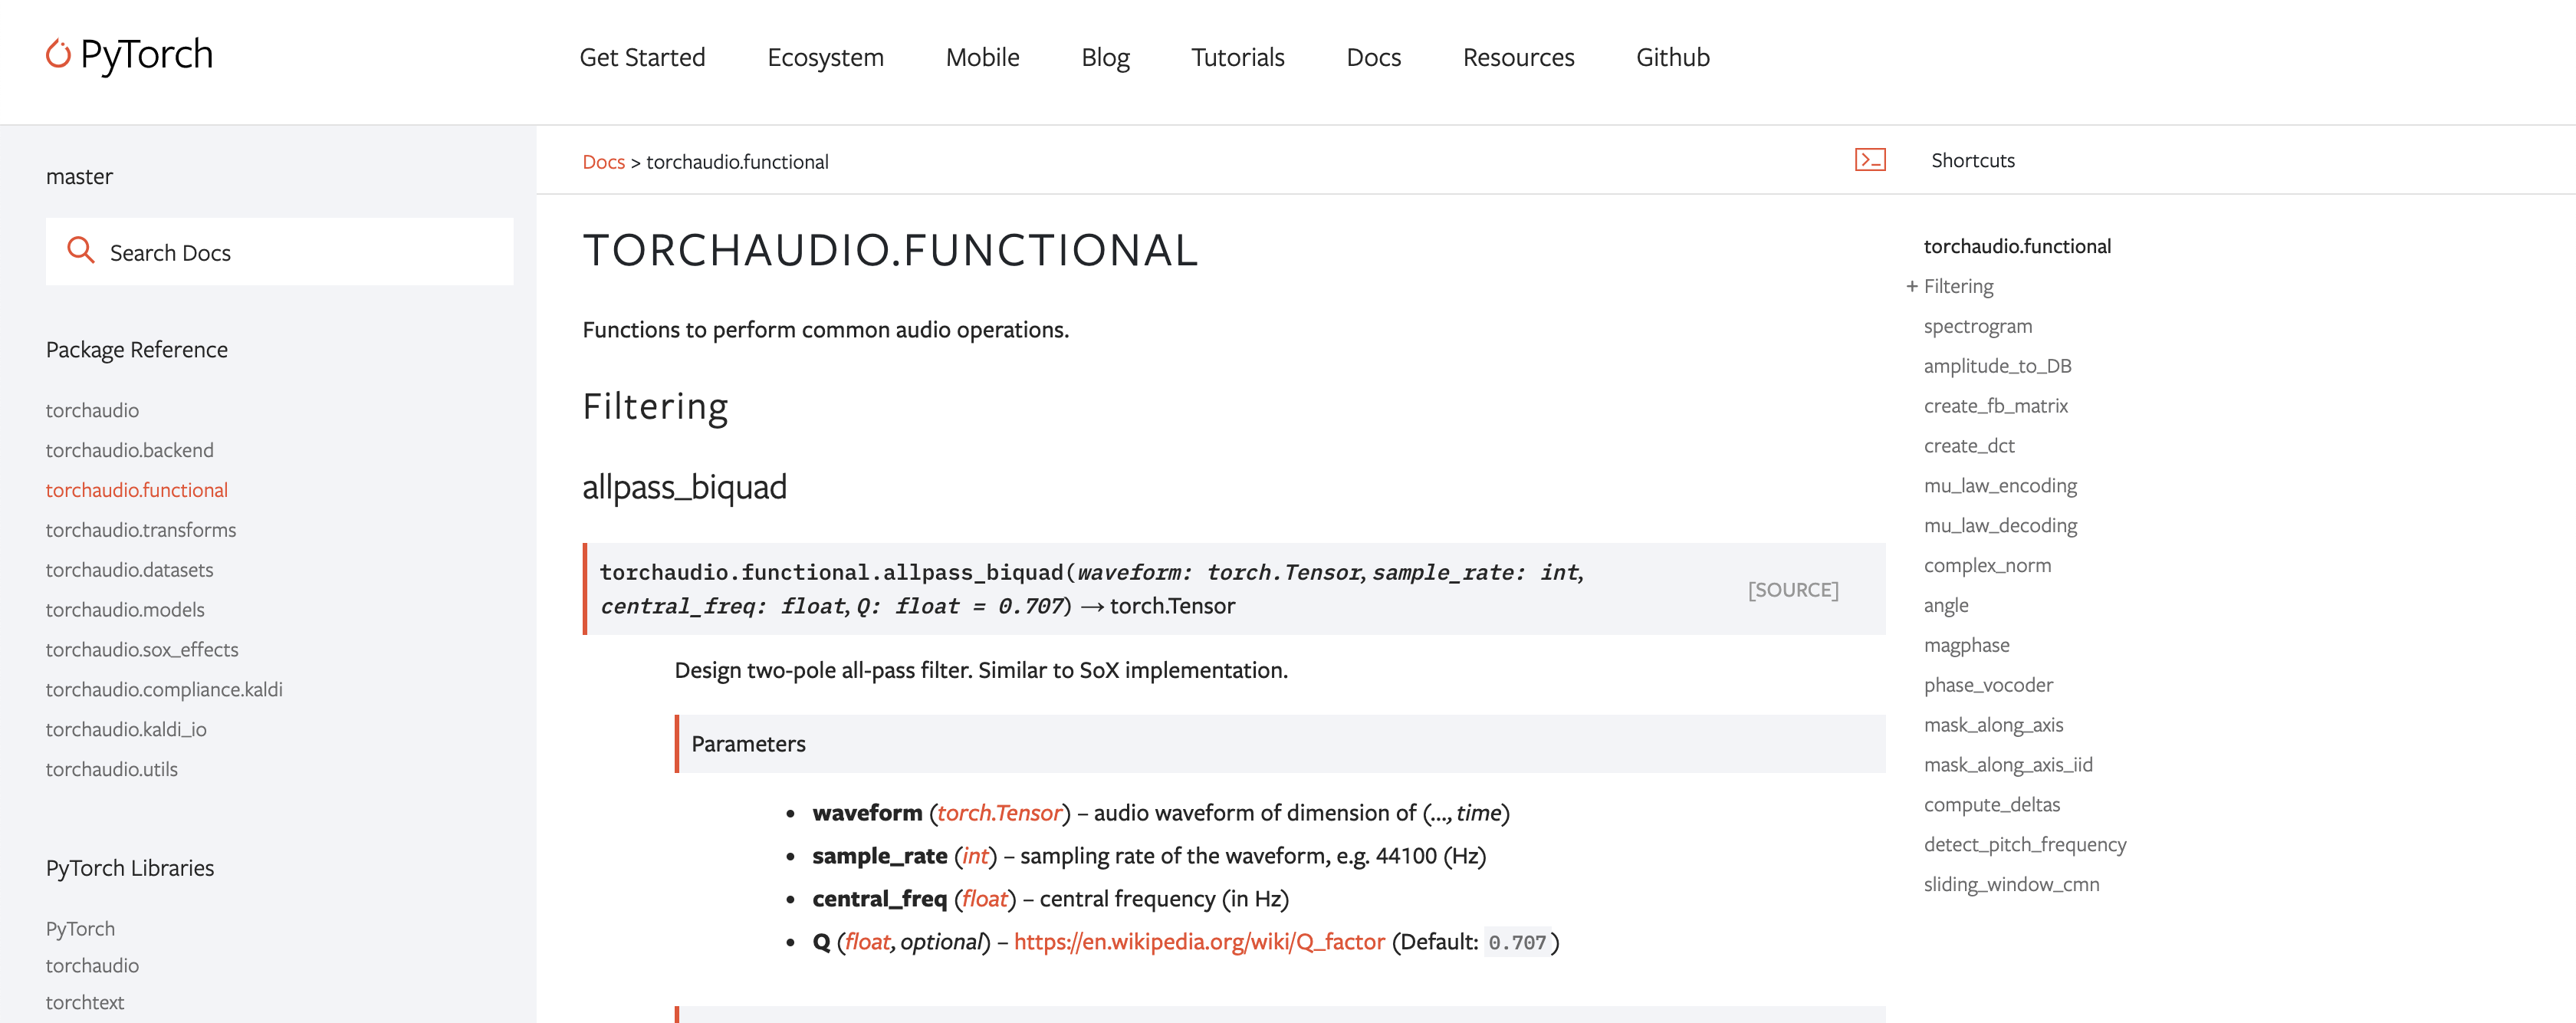Select torchaudio.sox_effects in sidebar
Viewport: 2576px width, 1023px height.
tap(142, 650)
